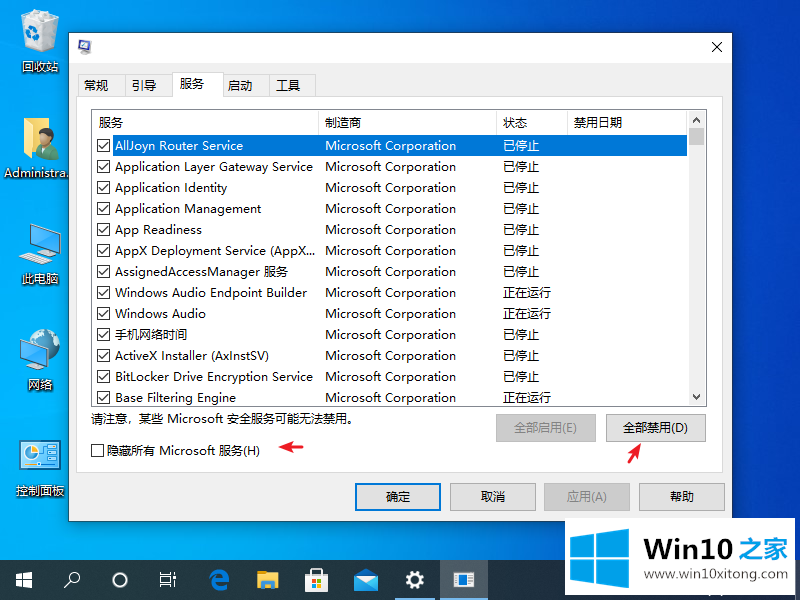Sort by 禁用日期 column header
This screenshot has height=600, width=800.
point(627,122)
